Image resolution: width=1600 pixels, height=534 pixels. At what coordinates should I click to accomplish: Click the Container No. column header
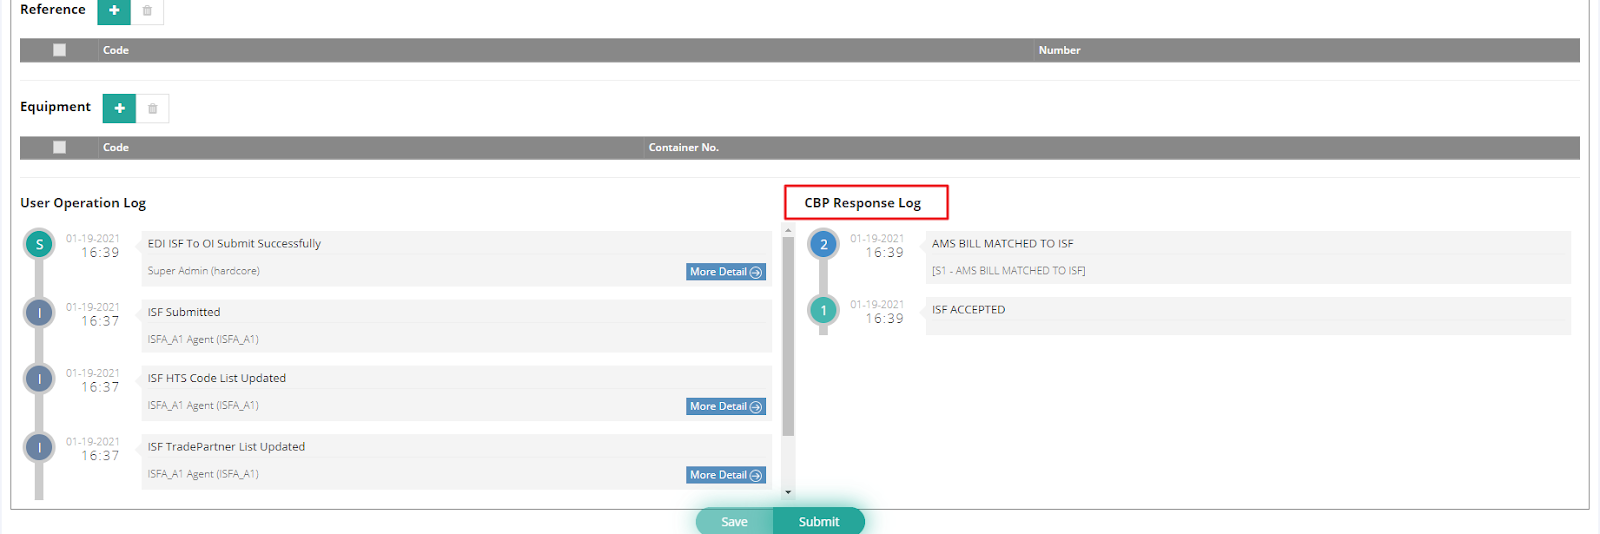(683, 147)
